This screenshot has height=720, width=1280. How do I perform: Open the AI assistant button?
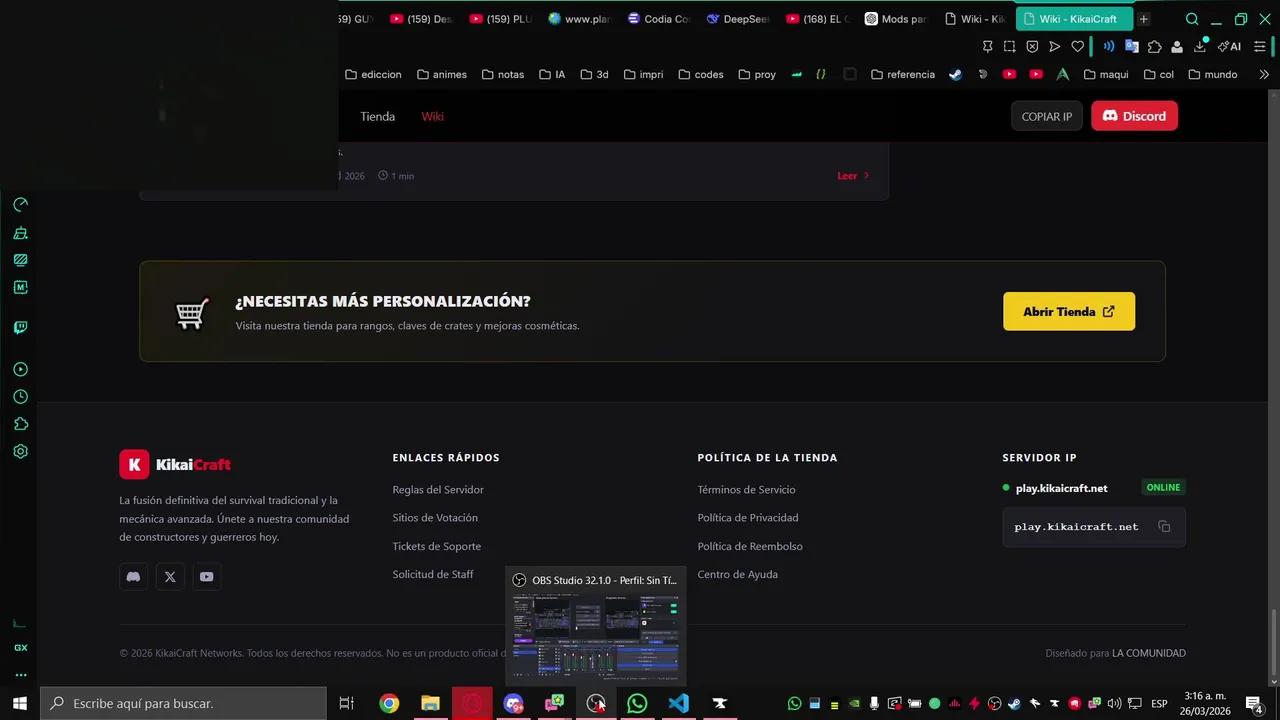click(x=1229, y=46)
